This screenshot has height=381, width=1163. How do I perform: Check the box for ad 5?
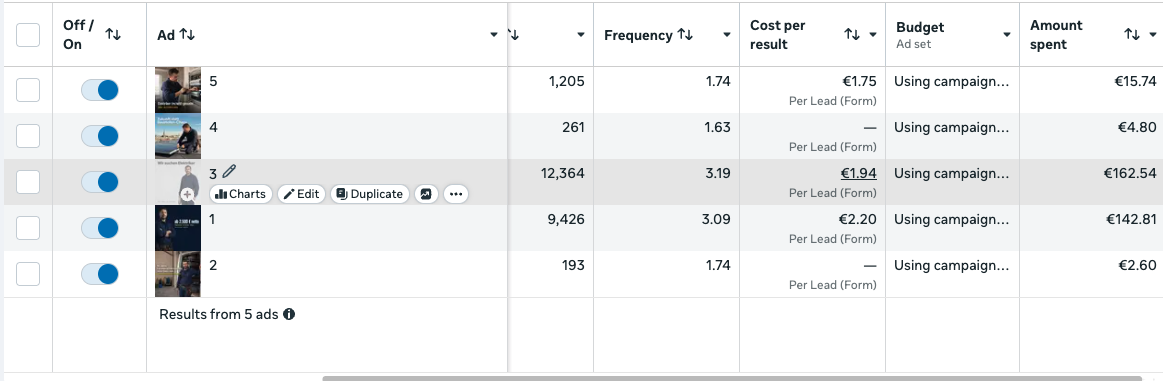28,90
